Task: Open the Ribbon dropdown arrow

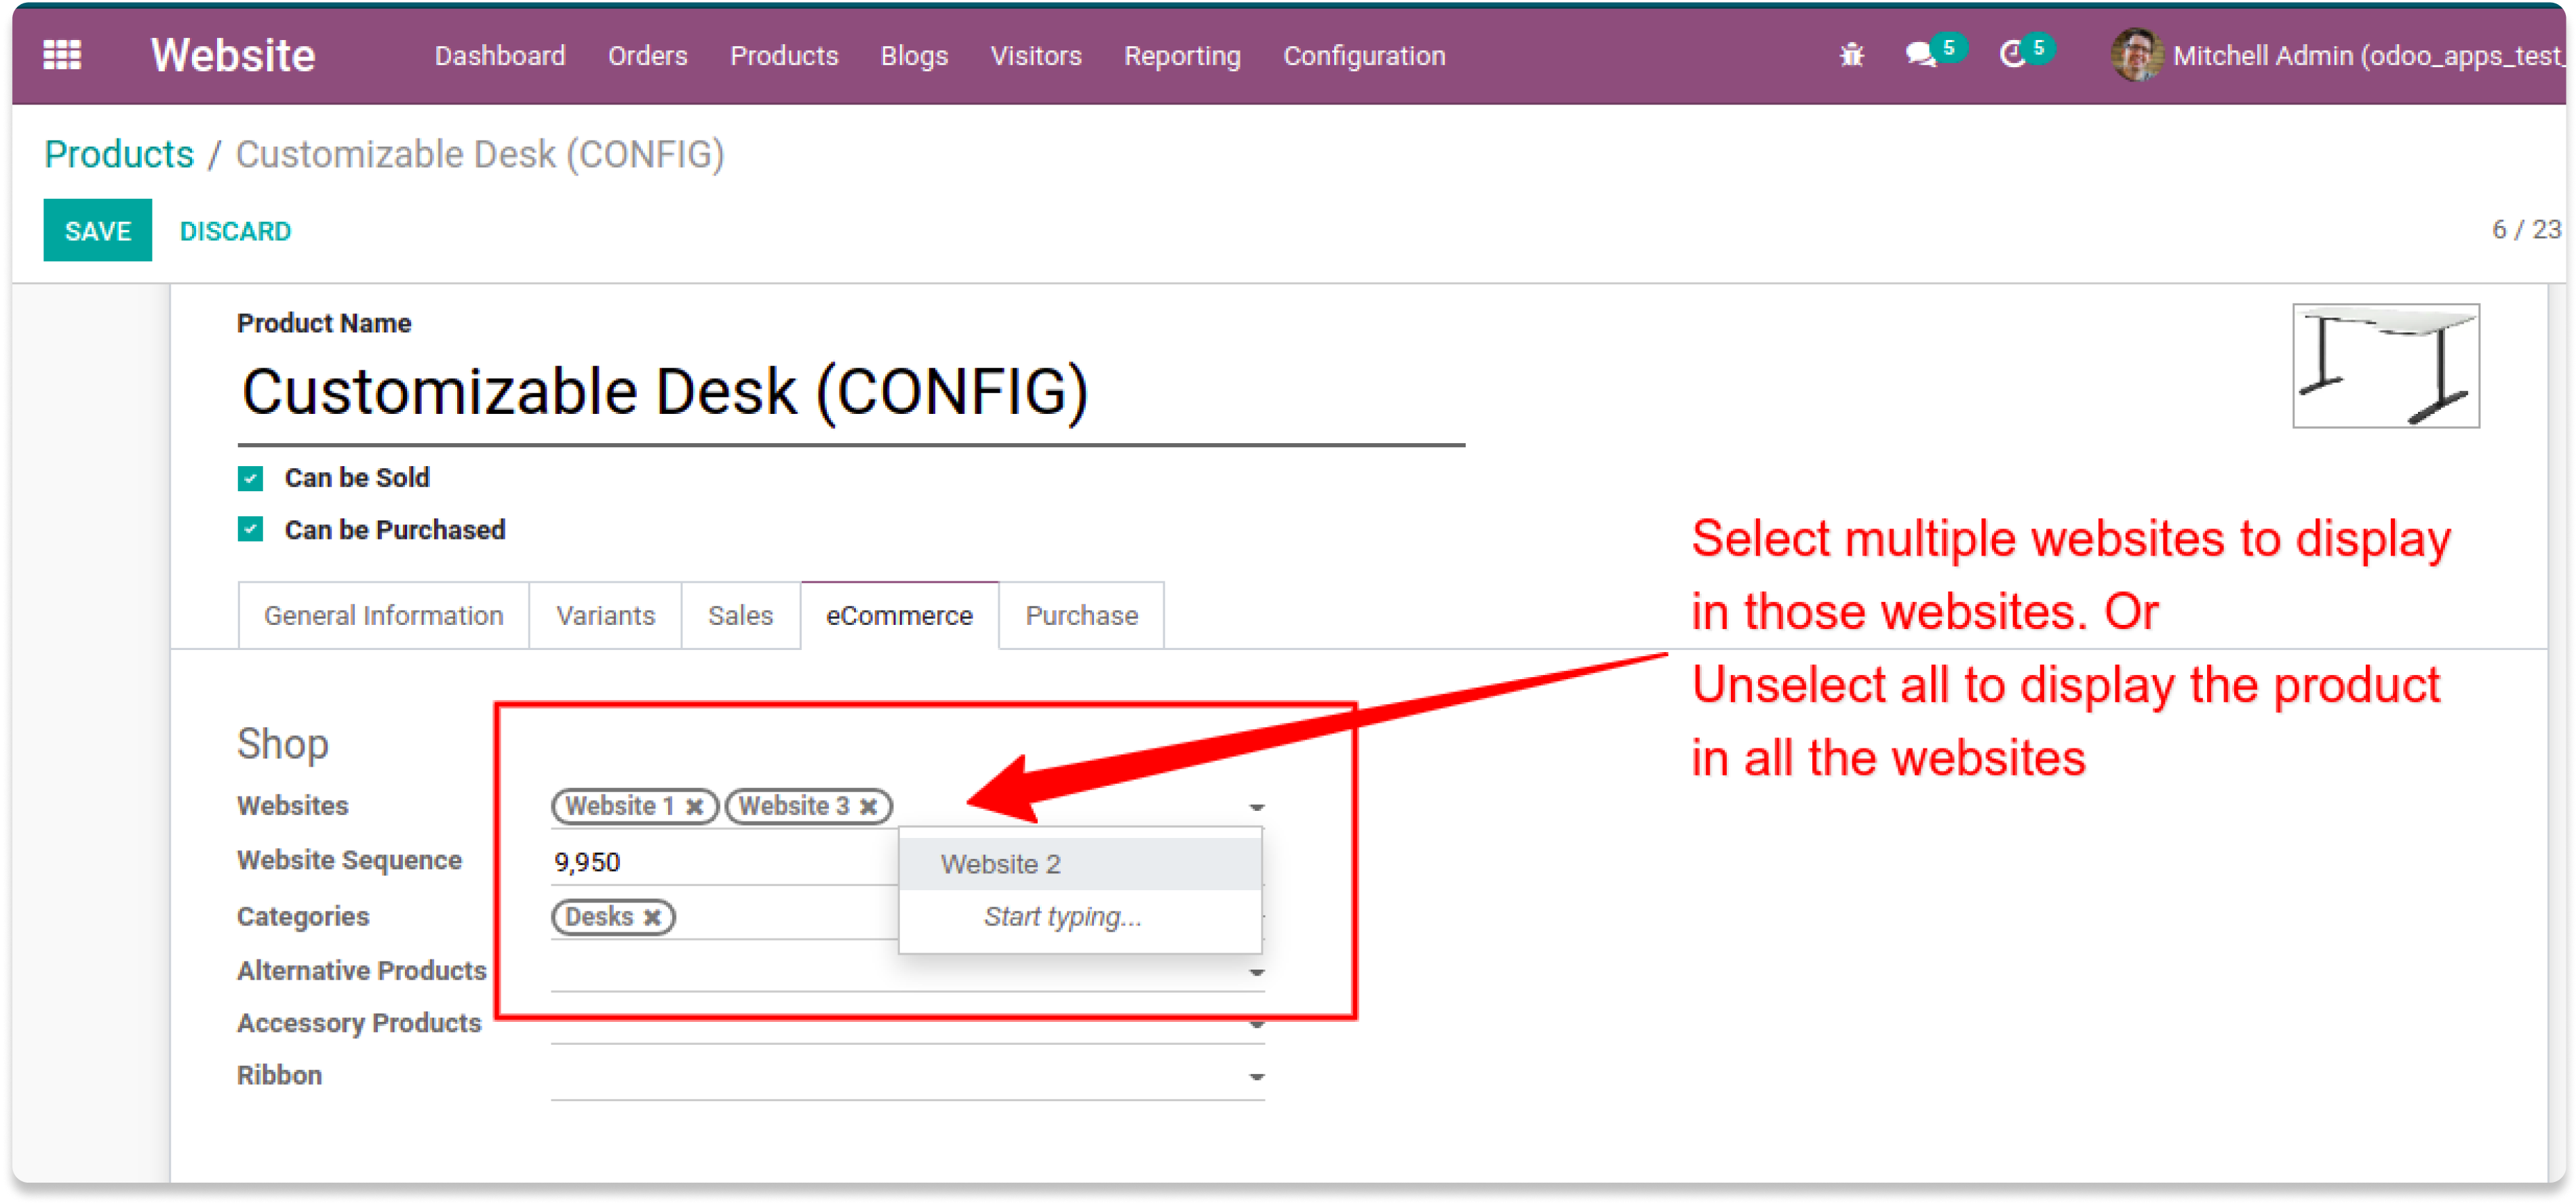Action: (1256, 1077)
